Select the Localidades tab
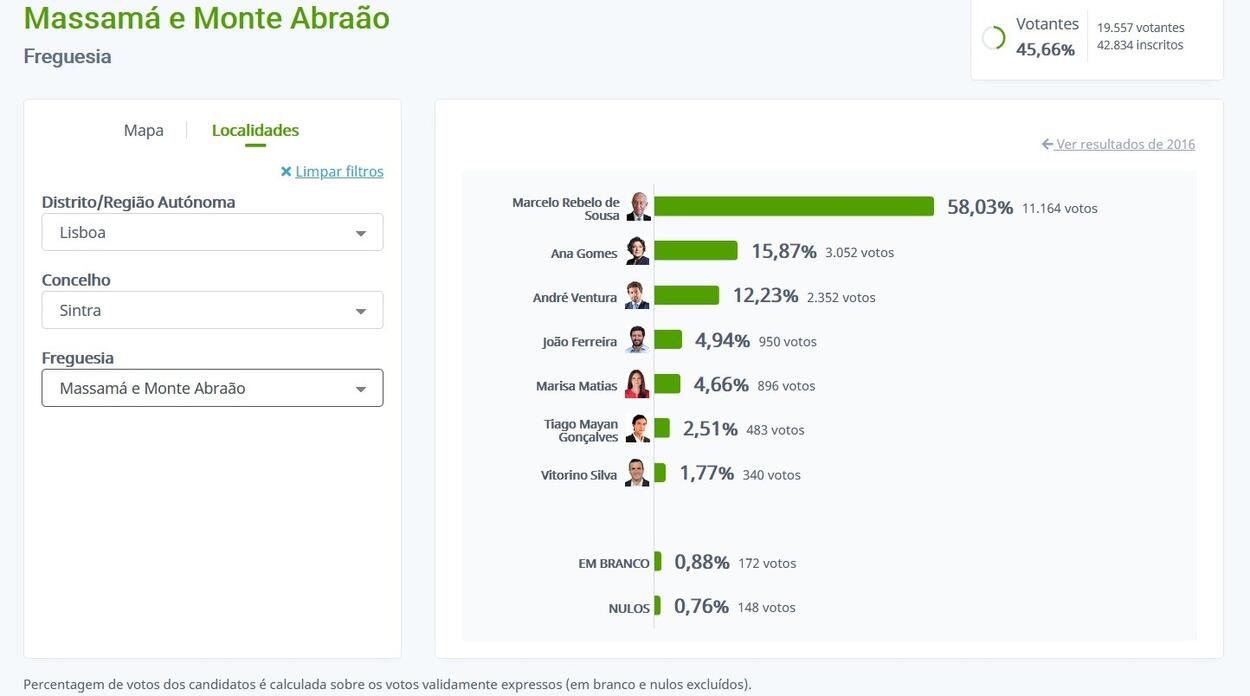This screenshot has width=1250, height=696. (x=255, y=130)
